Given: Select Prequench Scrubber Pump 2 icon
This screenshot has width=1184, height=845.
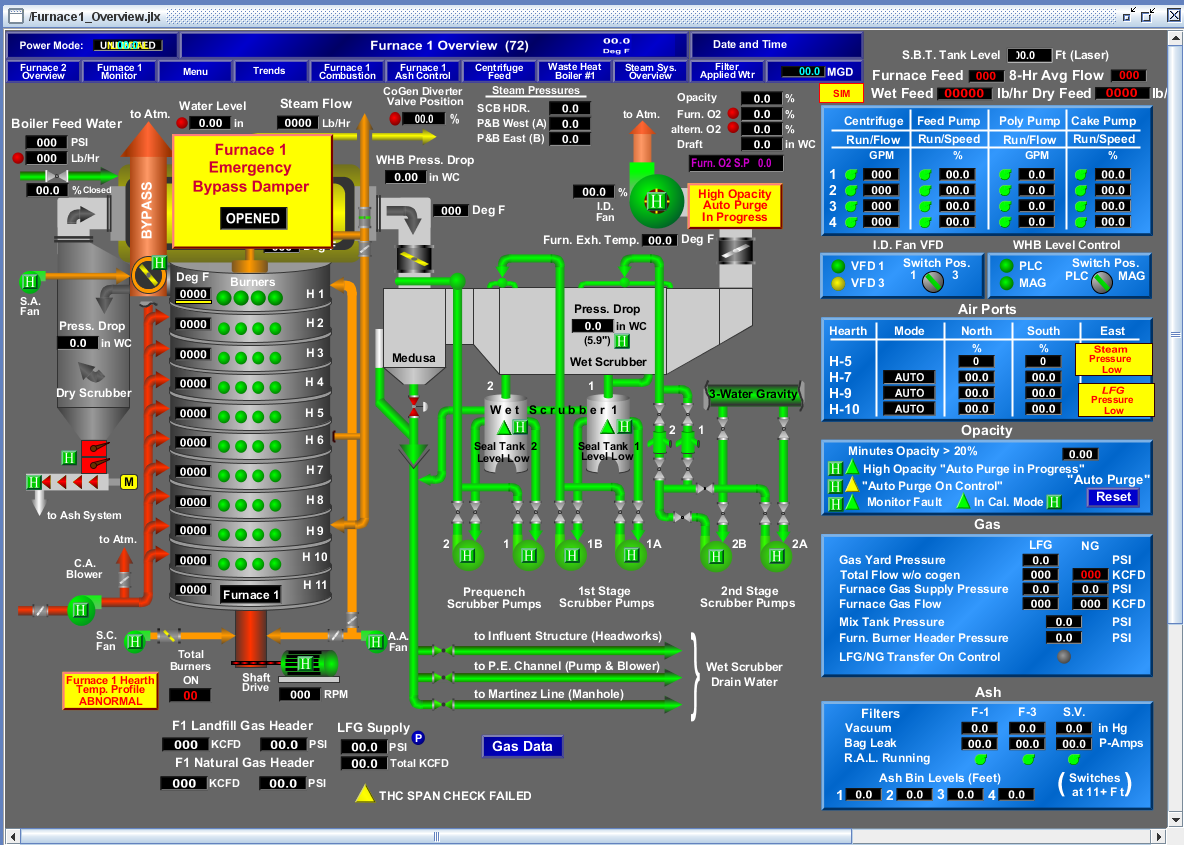Looking at the screenshot, I should 468,554.
